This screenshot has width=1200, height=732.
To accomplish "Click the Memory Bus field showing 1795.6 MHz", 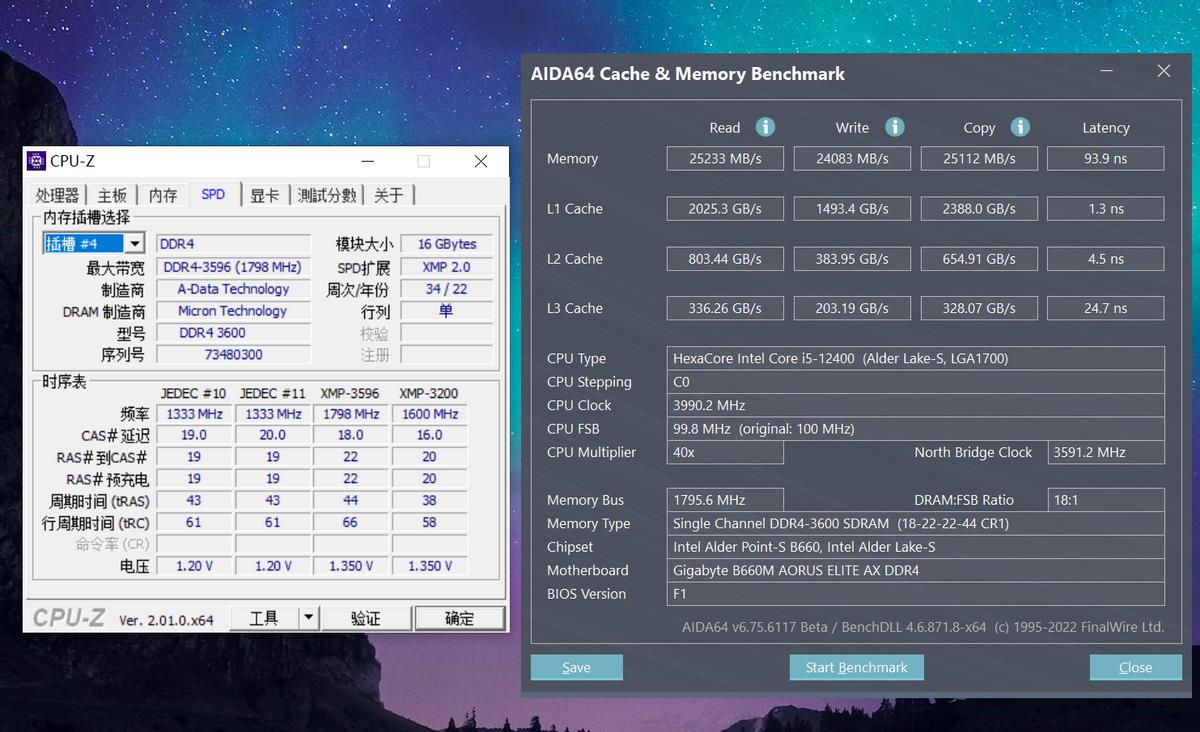I will pos(725,499).
